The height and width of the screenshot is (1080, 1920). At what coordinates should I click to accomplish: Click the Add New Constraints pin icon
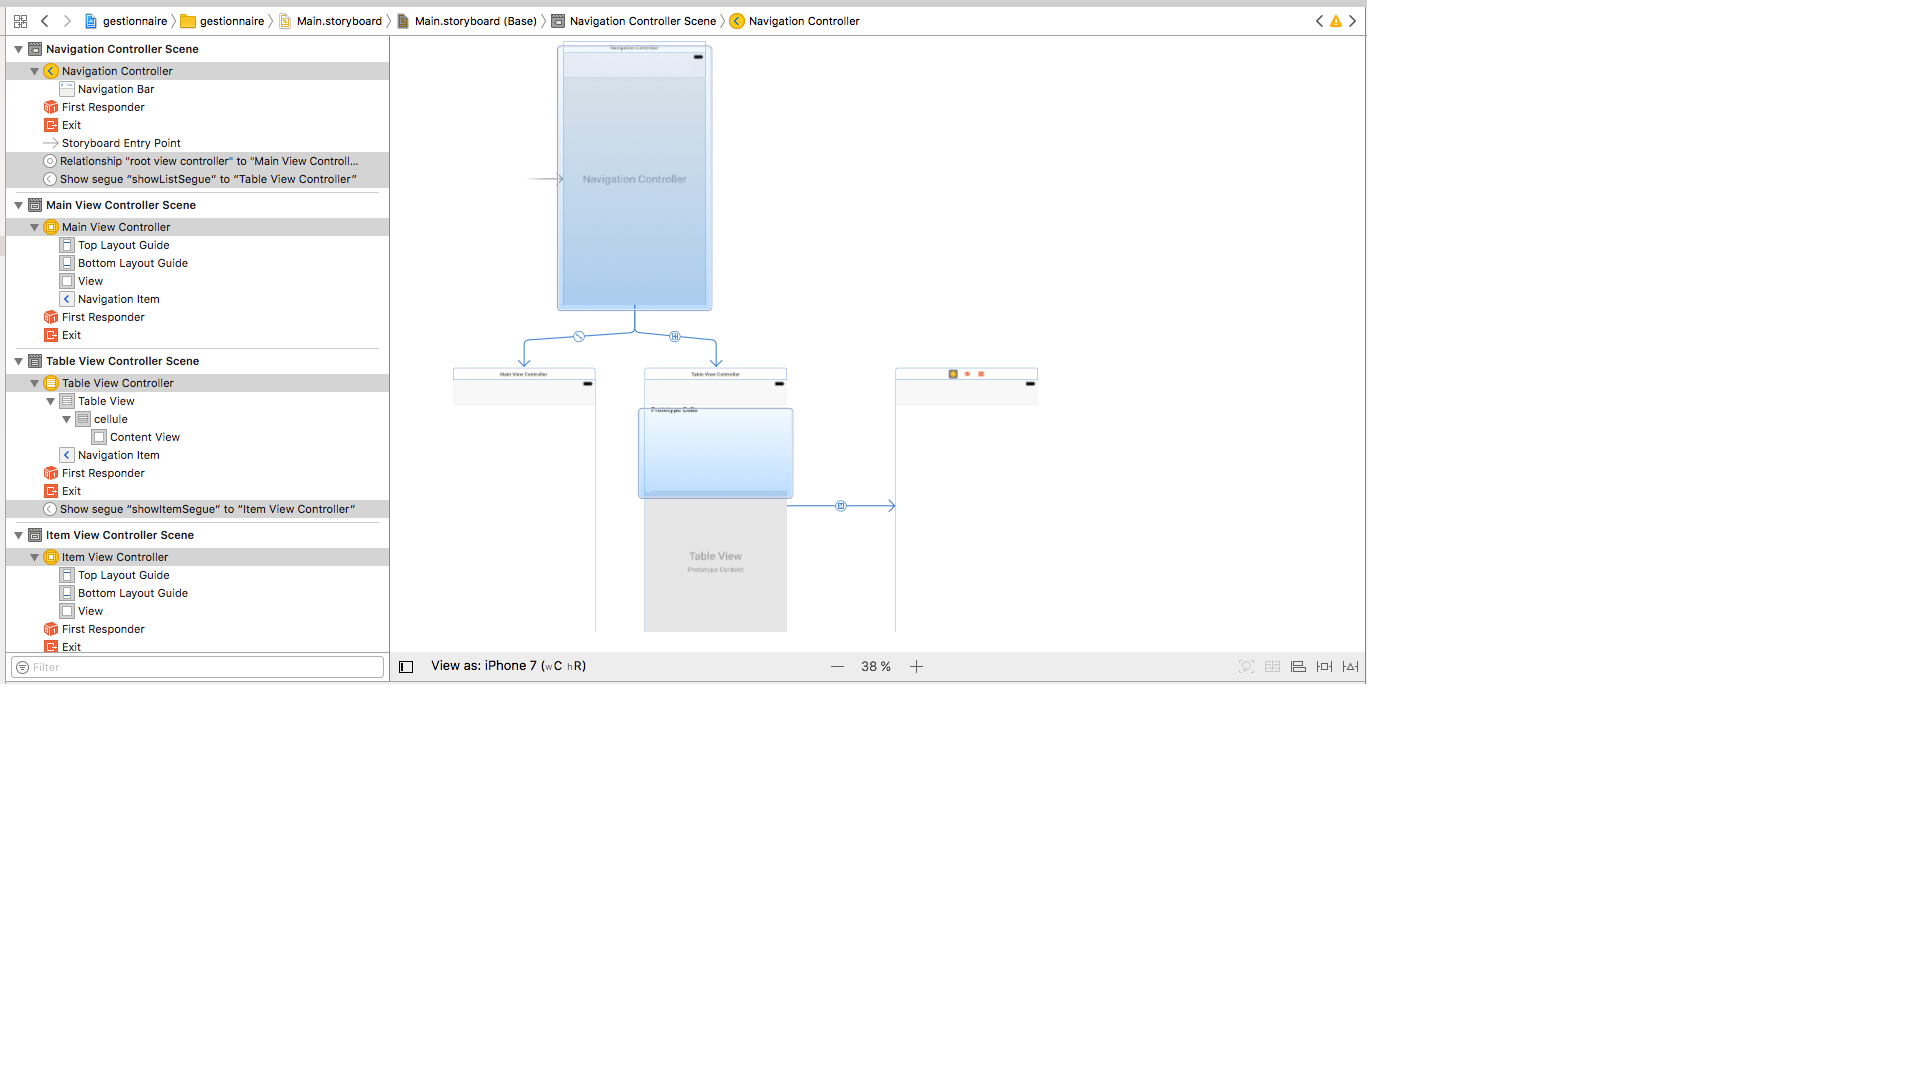click(x=1324, y=667)
